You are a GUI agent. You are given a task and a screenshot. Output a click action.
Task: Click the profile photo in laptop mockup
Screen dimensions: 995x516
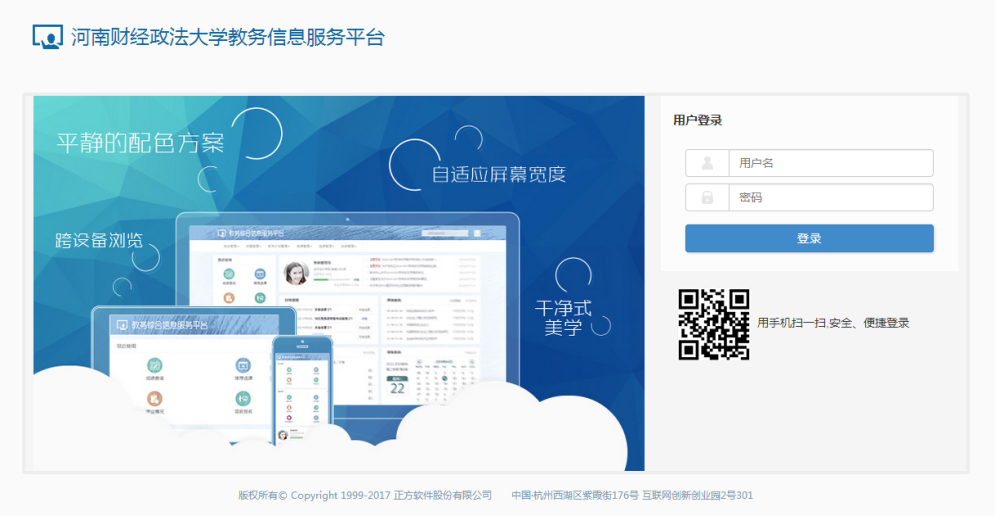point(296,273)
